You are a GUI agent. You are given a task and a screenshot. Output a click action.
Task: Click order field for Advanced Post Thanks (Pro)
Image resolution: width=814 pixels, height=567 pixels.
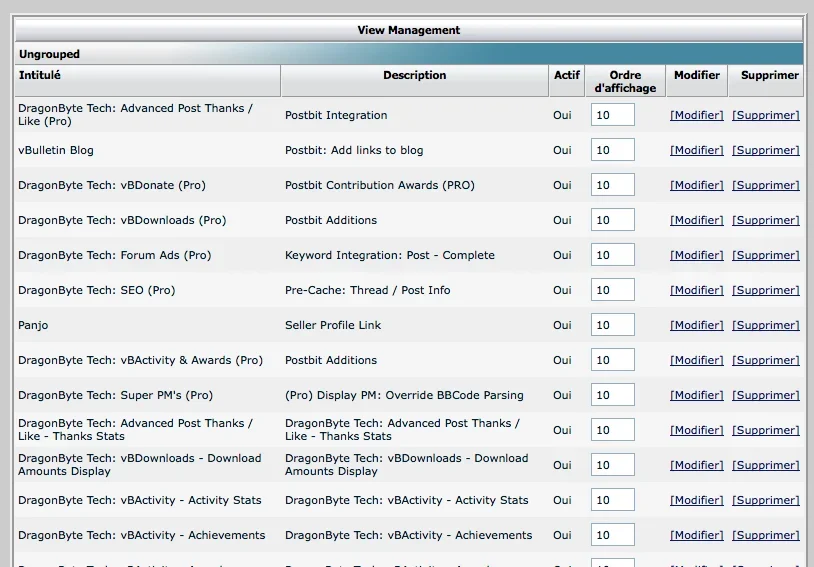coord(613,114)
